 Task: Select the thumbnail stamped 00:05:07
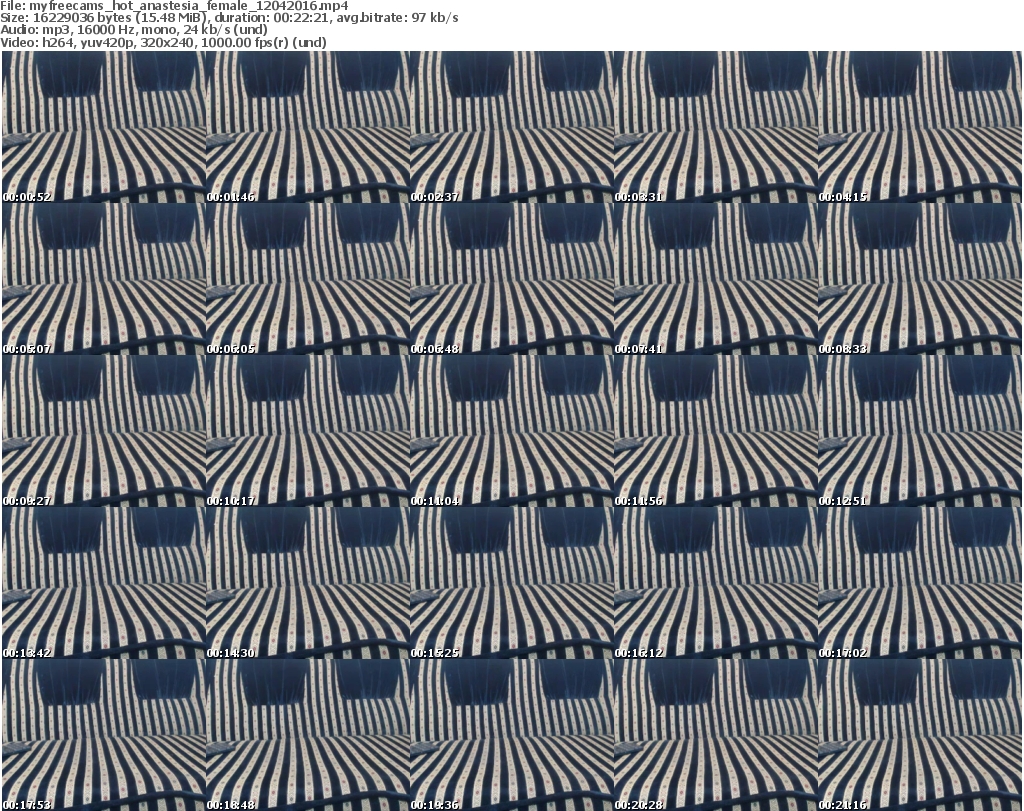[104, 279]
